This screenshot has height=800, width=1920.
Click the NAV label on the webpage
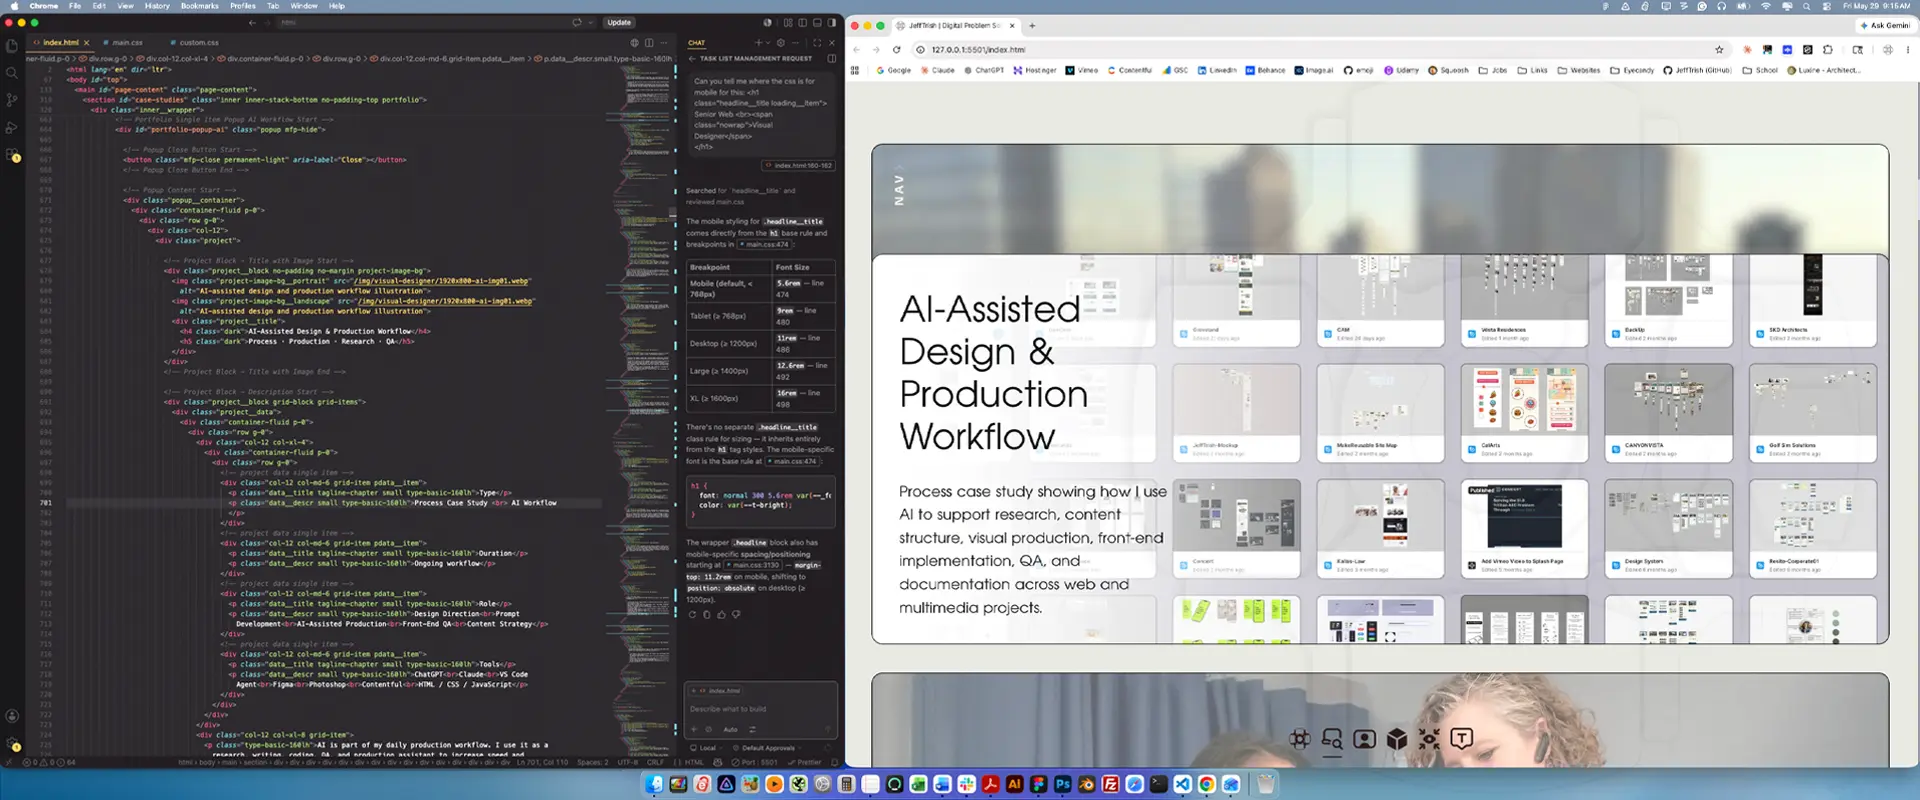[899, 189]
